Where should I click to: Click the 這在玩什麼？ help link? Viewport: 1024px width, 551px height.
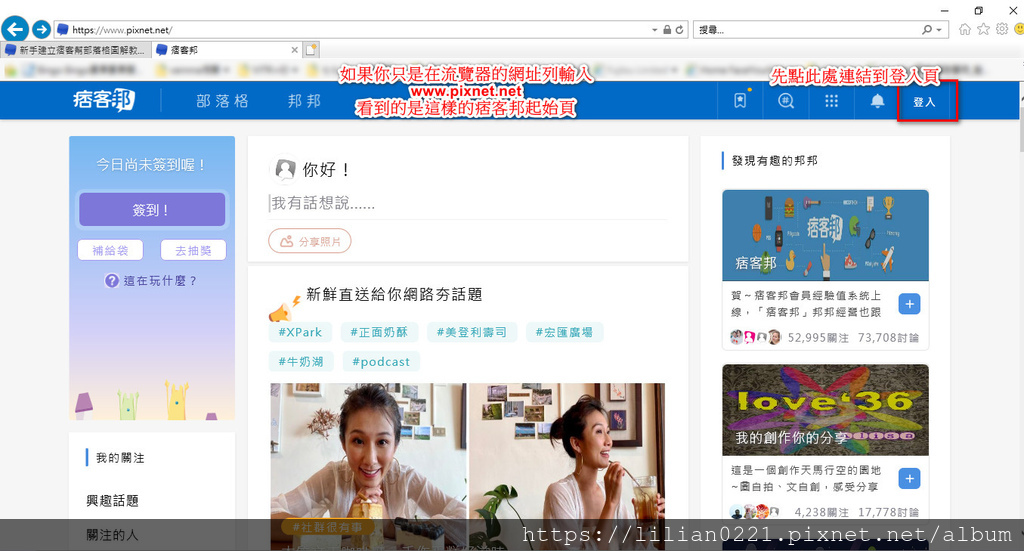tap(160, 281)
